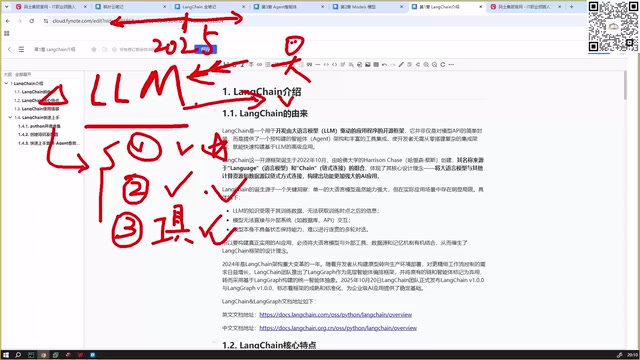Open the Windows Start button
The image size is (640, 360).
pos(6,355)
